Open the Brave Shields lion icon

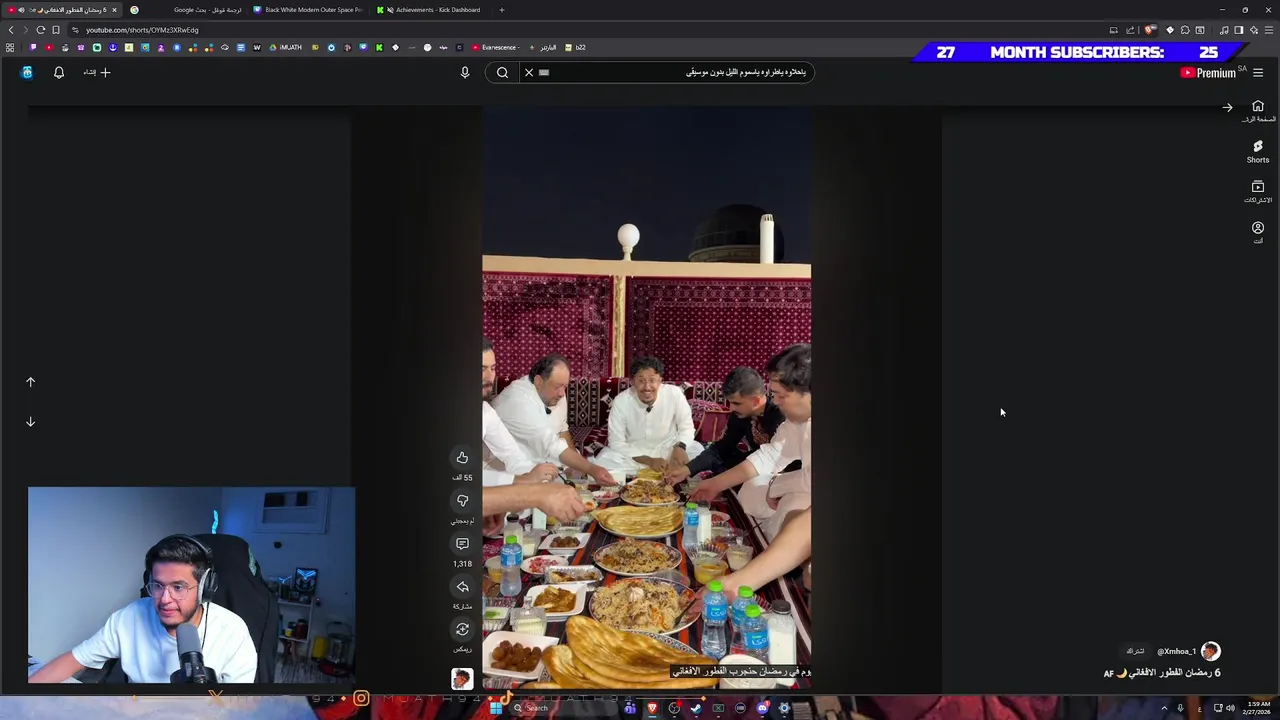click(1150, 30)
